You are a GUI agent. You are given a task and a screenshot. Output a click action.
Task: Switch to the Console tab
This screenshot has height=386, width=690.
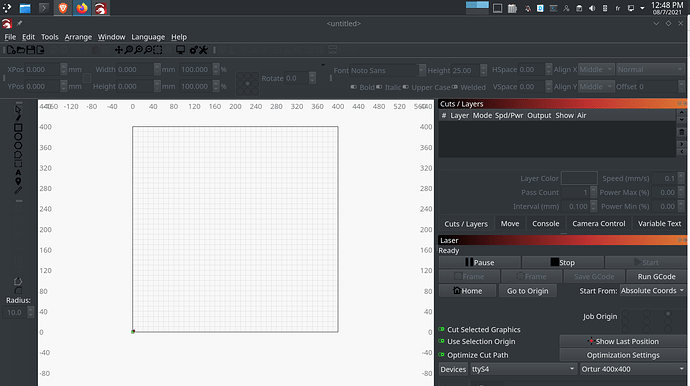tap(546, 224)
